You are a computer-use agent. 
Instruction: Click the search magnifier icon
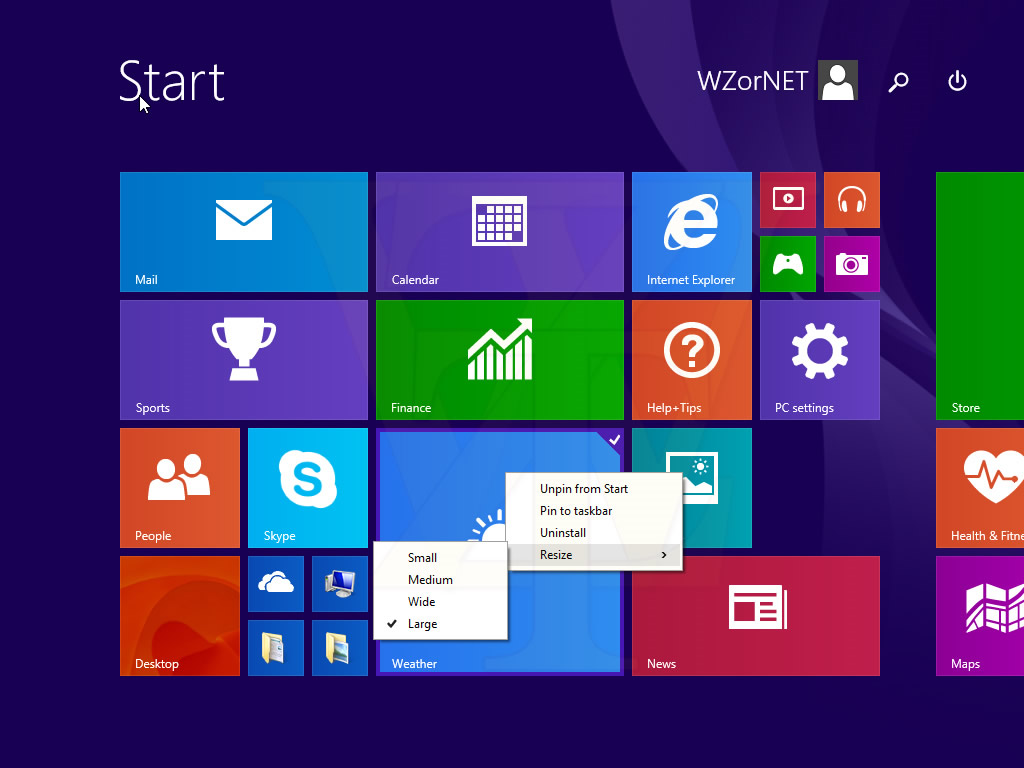tap(898, 81)
